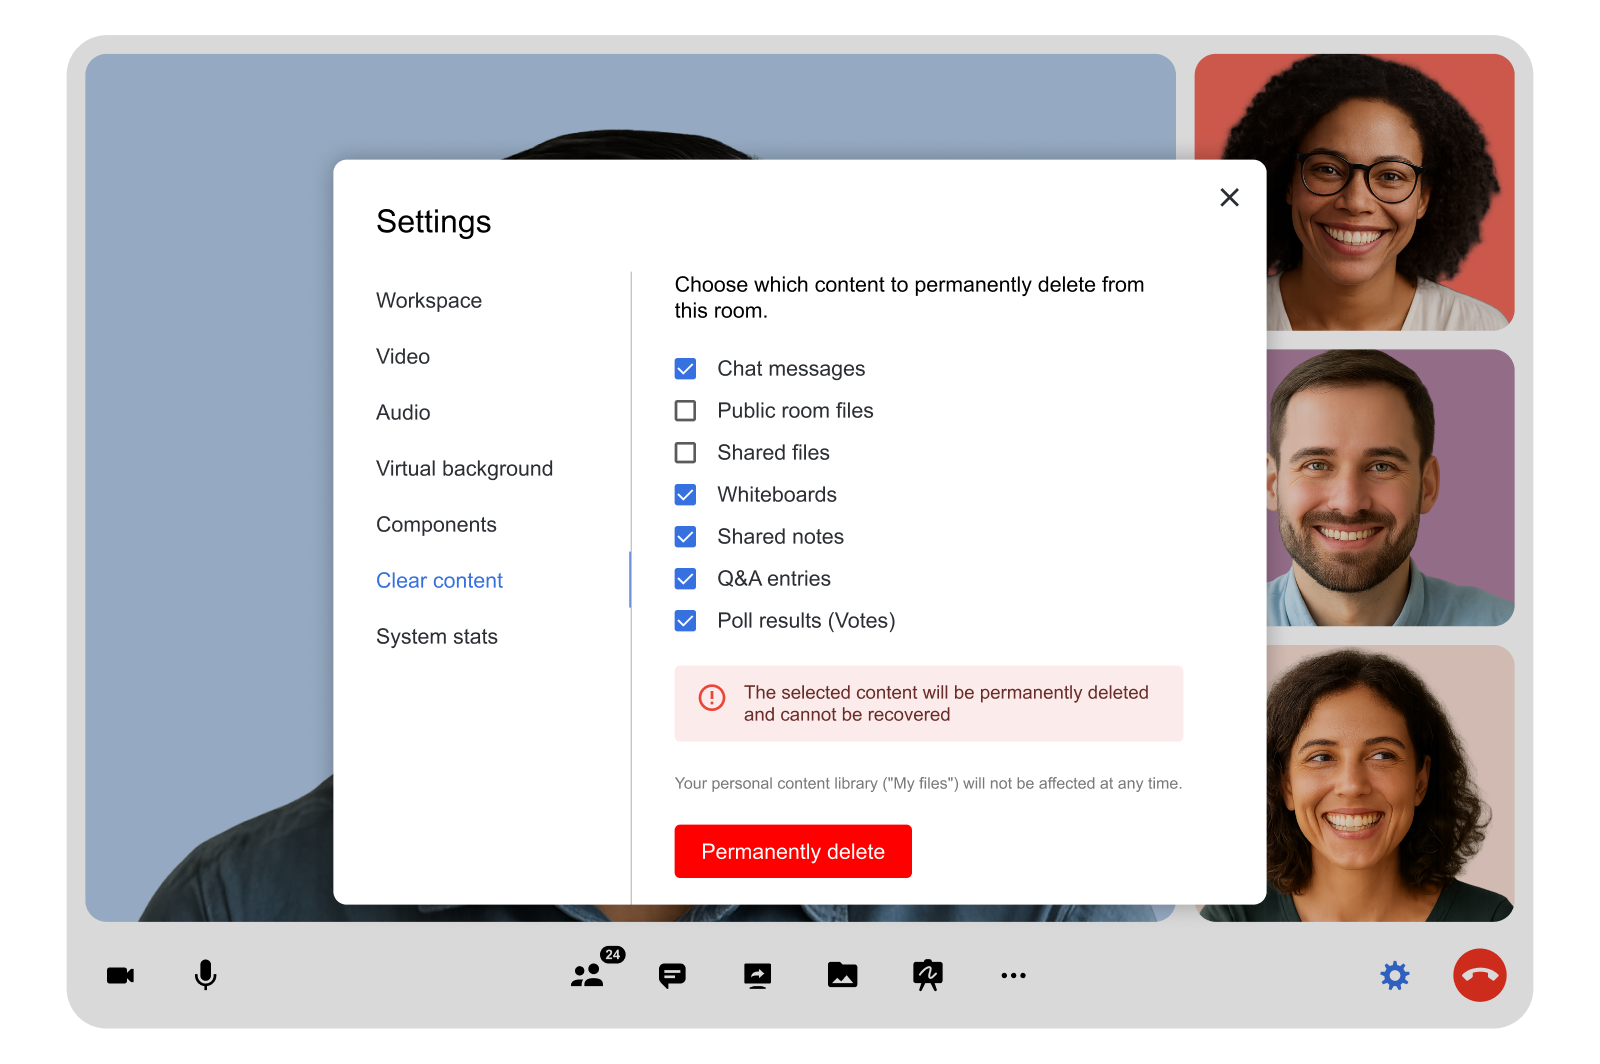Screen dimensions: 1600x1064
Task: Uncheck Poll results (Votes) checkbox
Action: (x=685, y=621)
